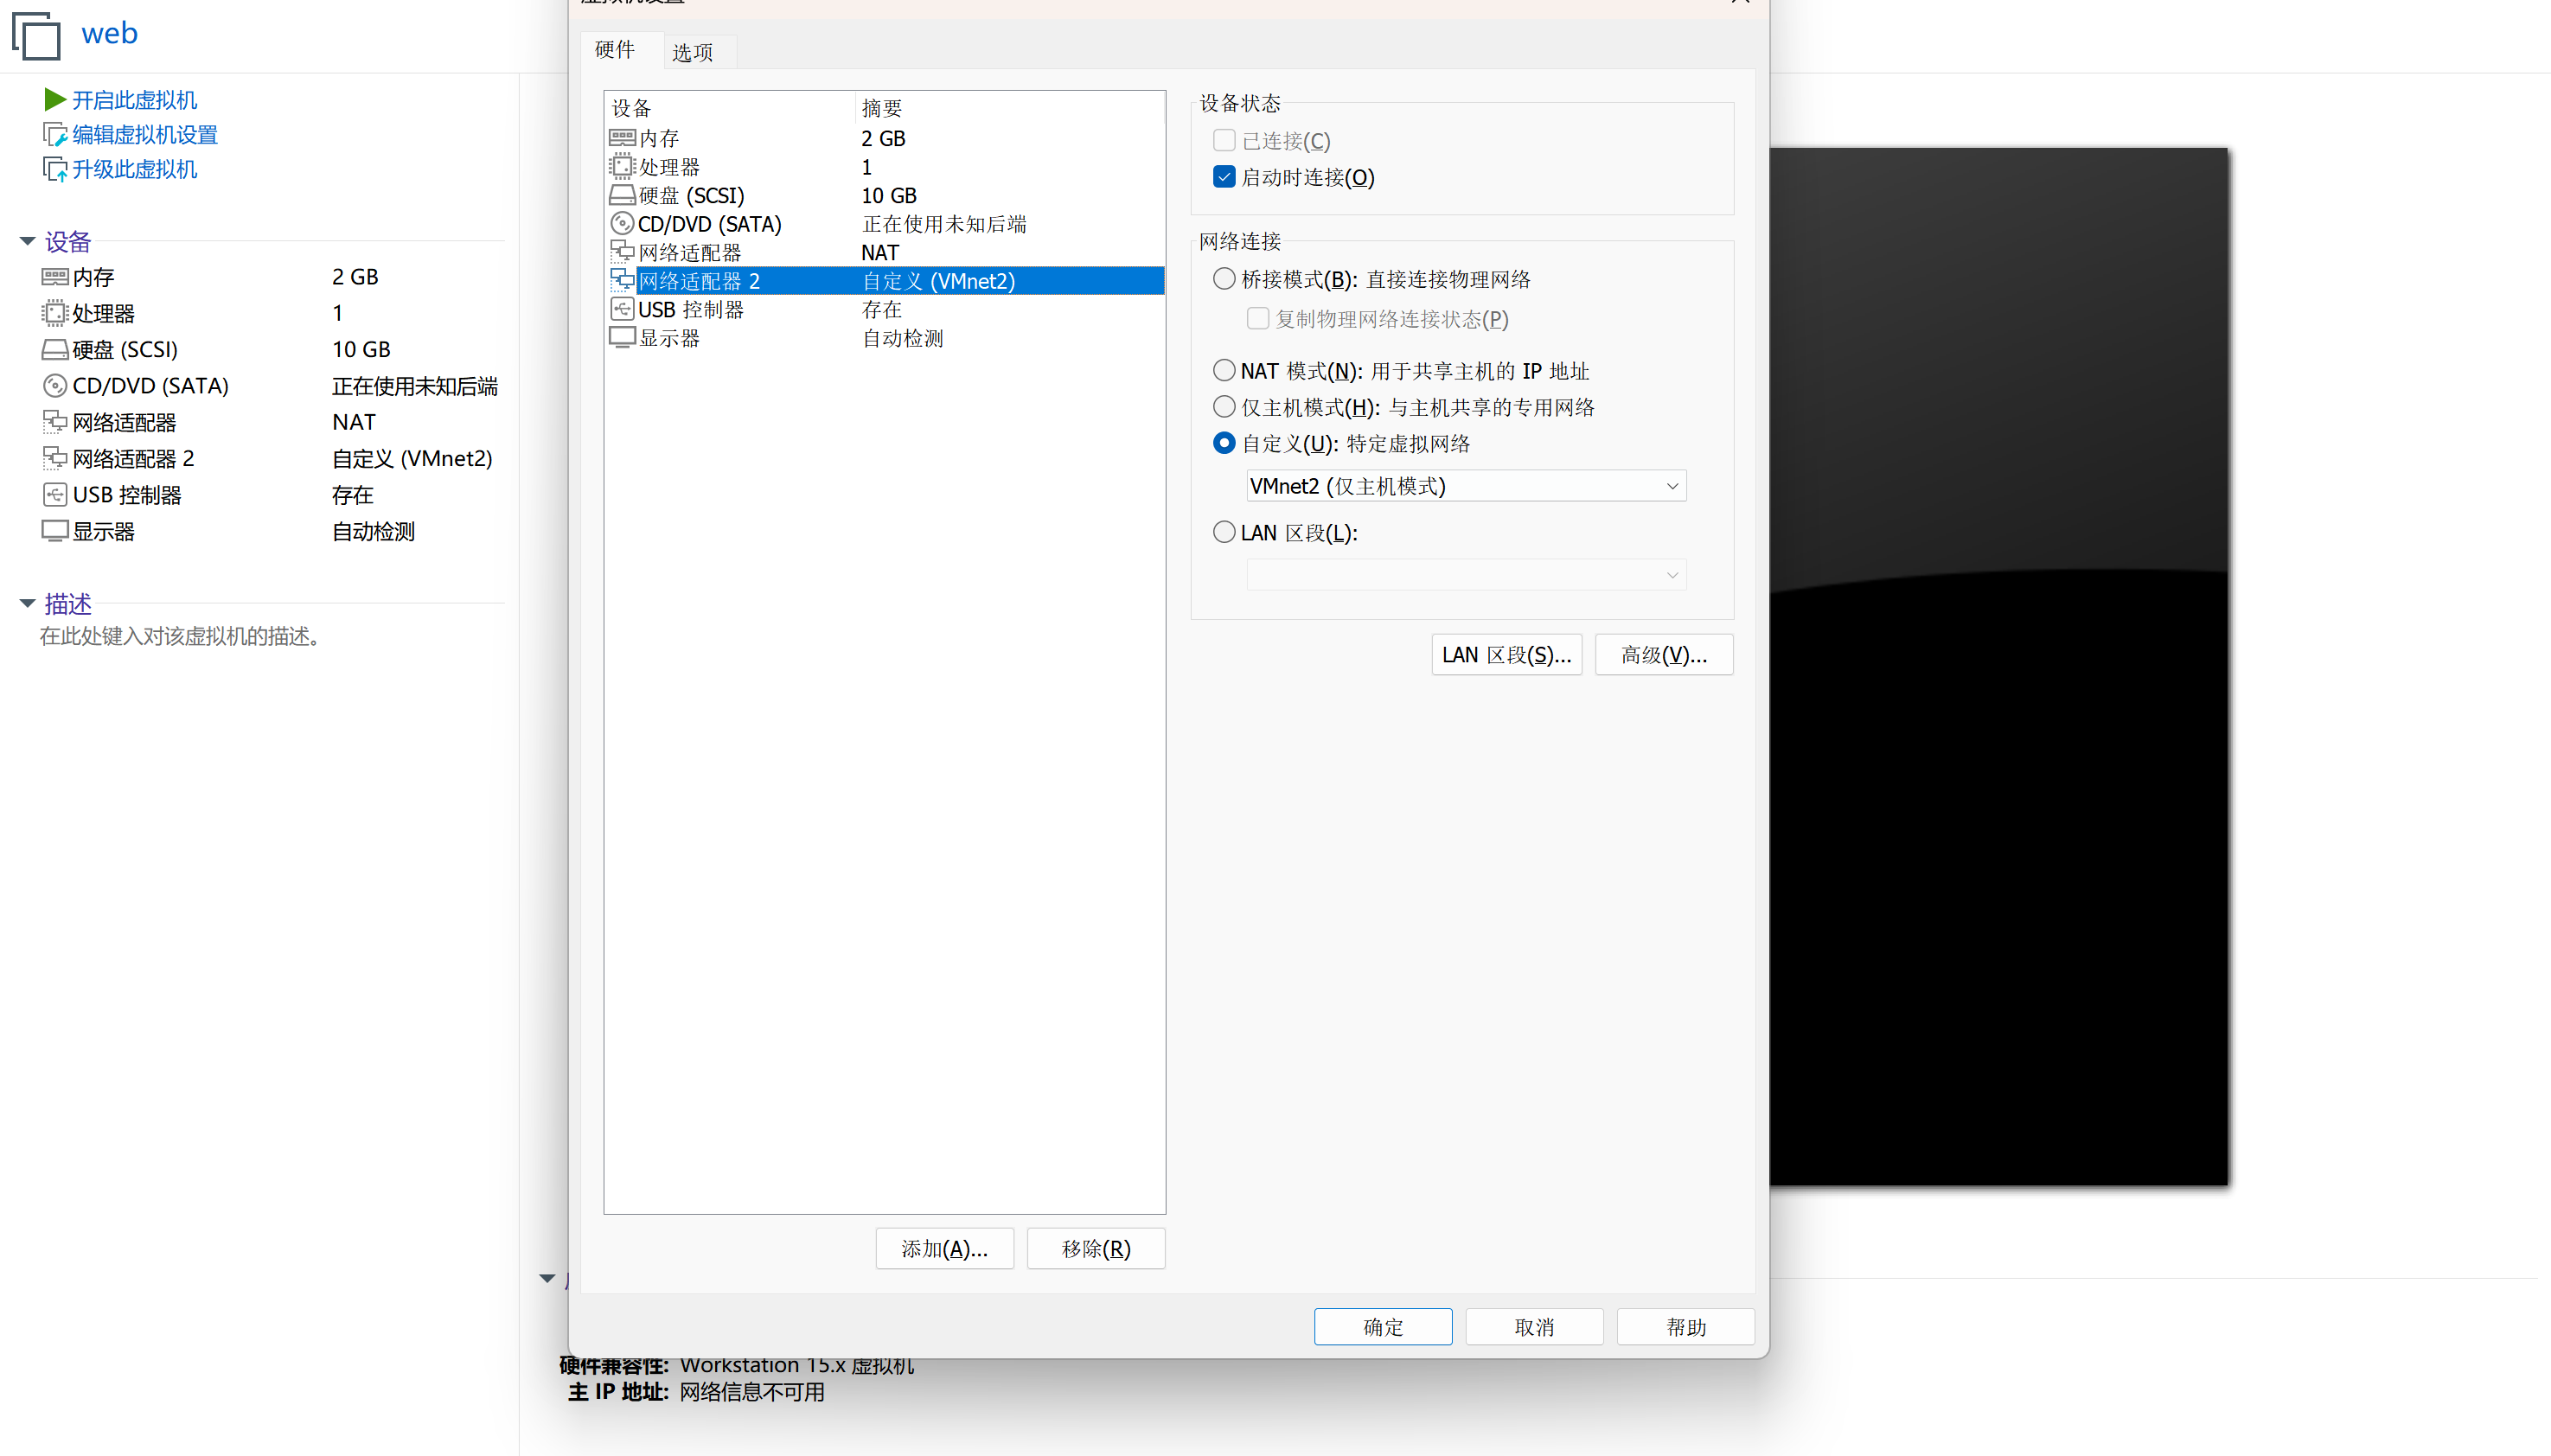Image resolution: width=2551 pixels, height=1456 pixels.
Task: Select the CD/DVD (SATA) disc icon in dialog
Action: tap(622, 223)
